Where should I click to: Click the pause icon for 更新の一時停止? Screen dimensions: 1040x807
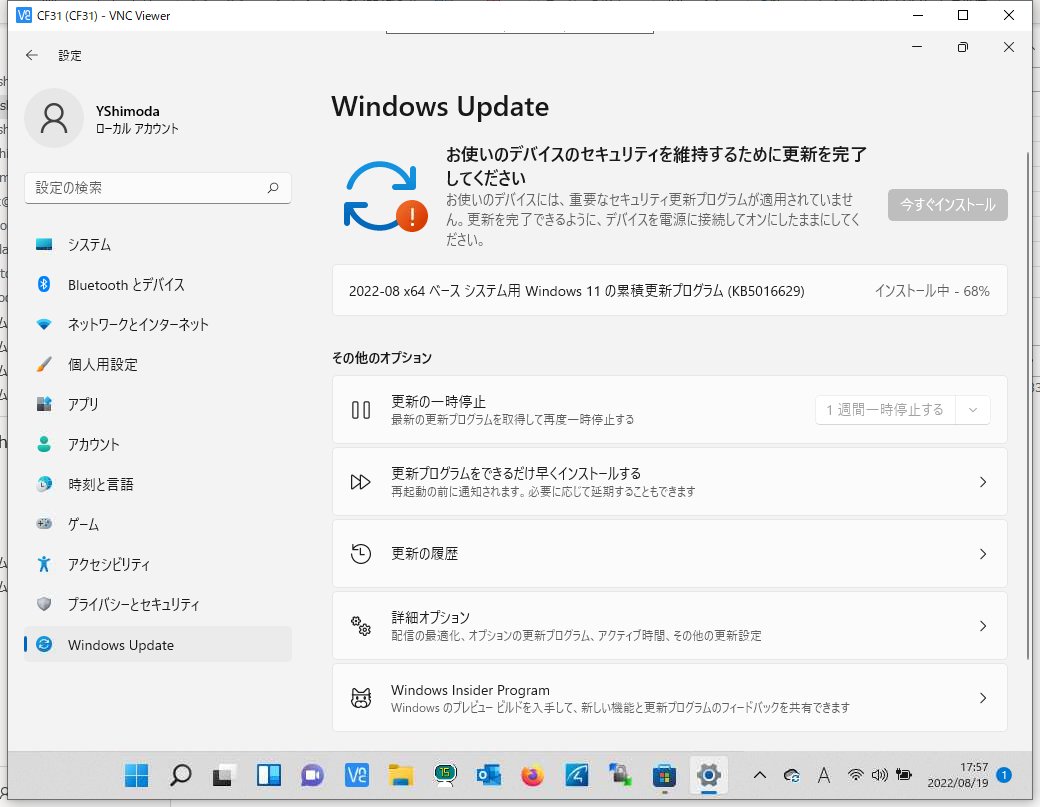[x=361, y=410]
